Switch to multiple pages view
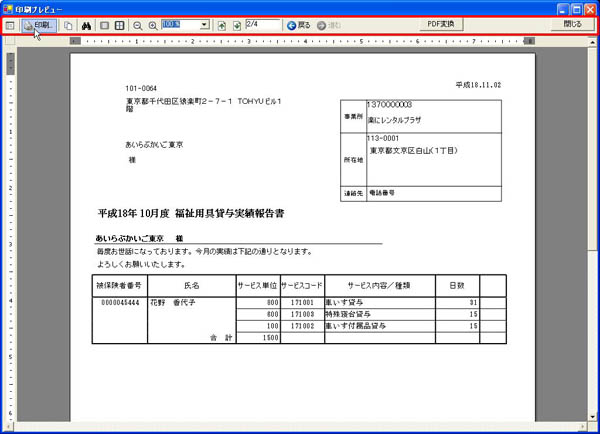This screenshot has height=434, width=600. [119, 26]
